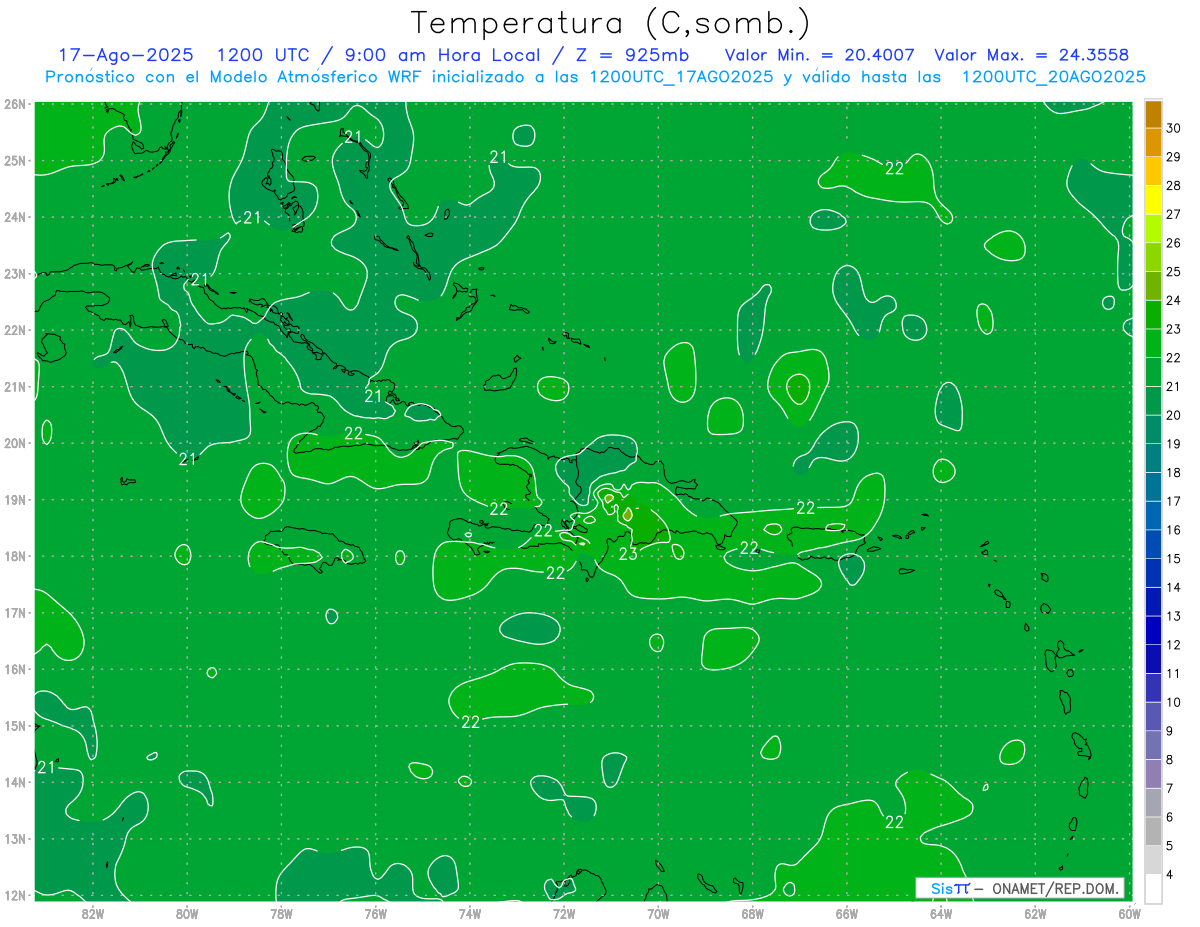The height and width of the screenshot is (927, 1200).
Task: Click the green legend band between 21 and 22
Action: click(1153, 372)
